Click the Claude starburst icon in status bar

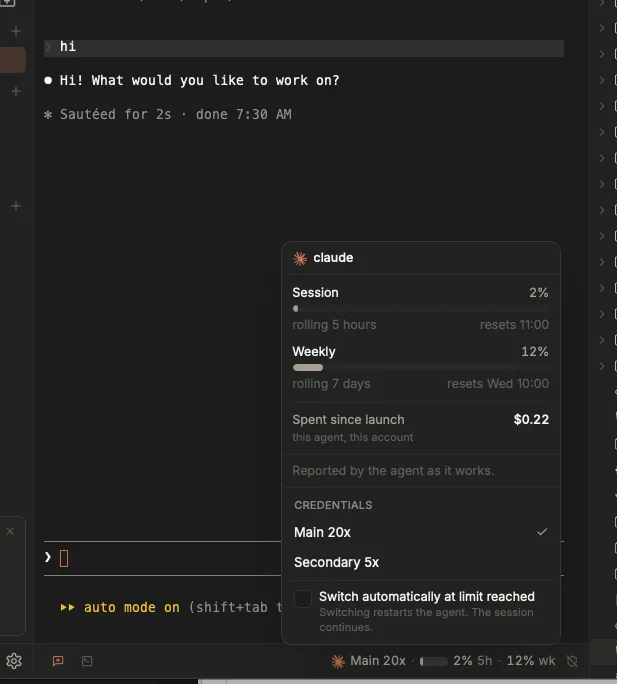(338, 661)
